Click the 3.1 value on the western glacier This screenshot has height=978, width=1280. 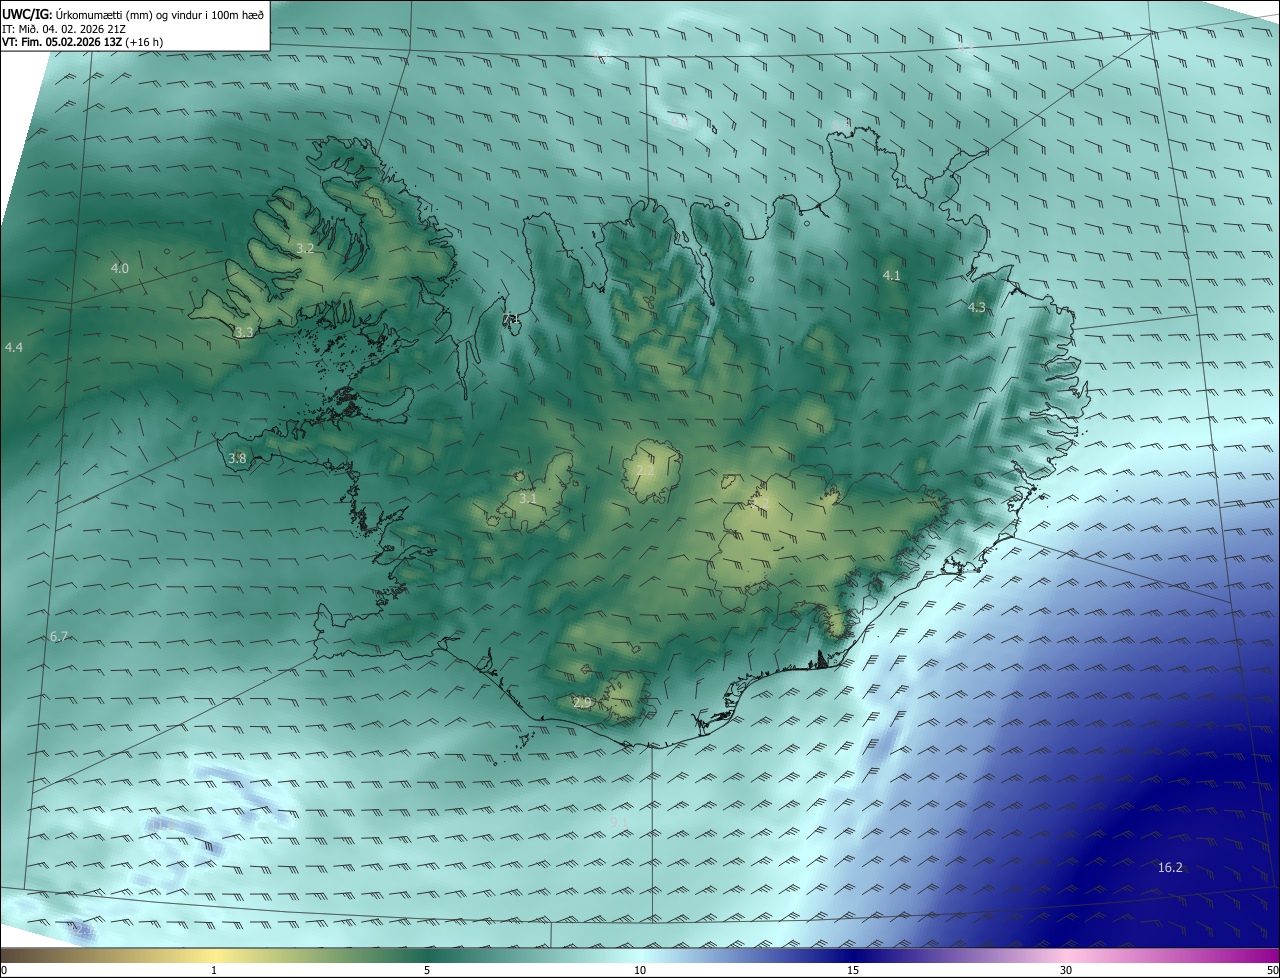pyautogui.click(x=528, y=498)
